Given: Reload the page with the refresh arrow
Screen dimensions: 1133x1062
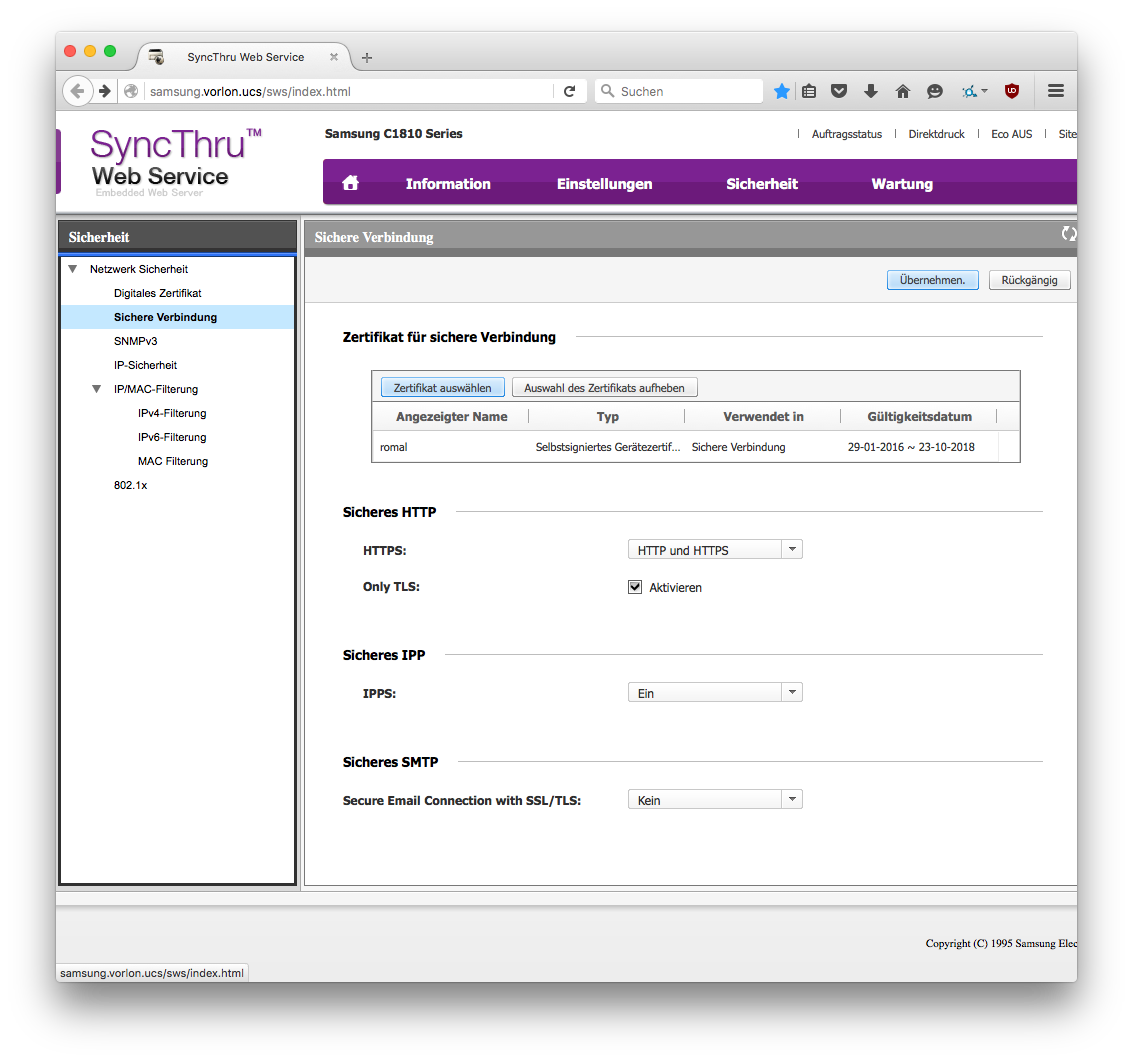Looking at the screenshot, I should (569, 91).
